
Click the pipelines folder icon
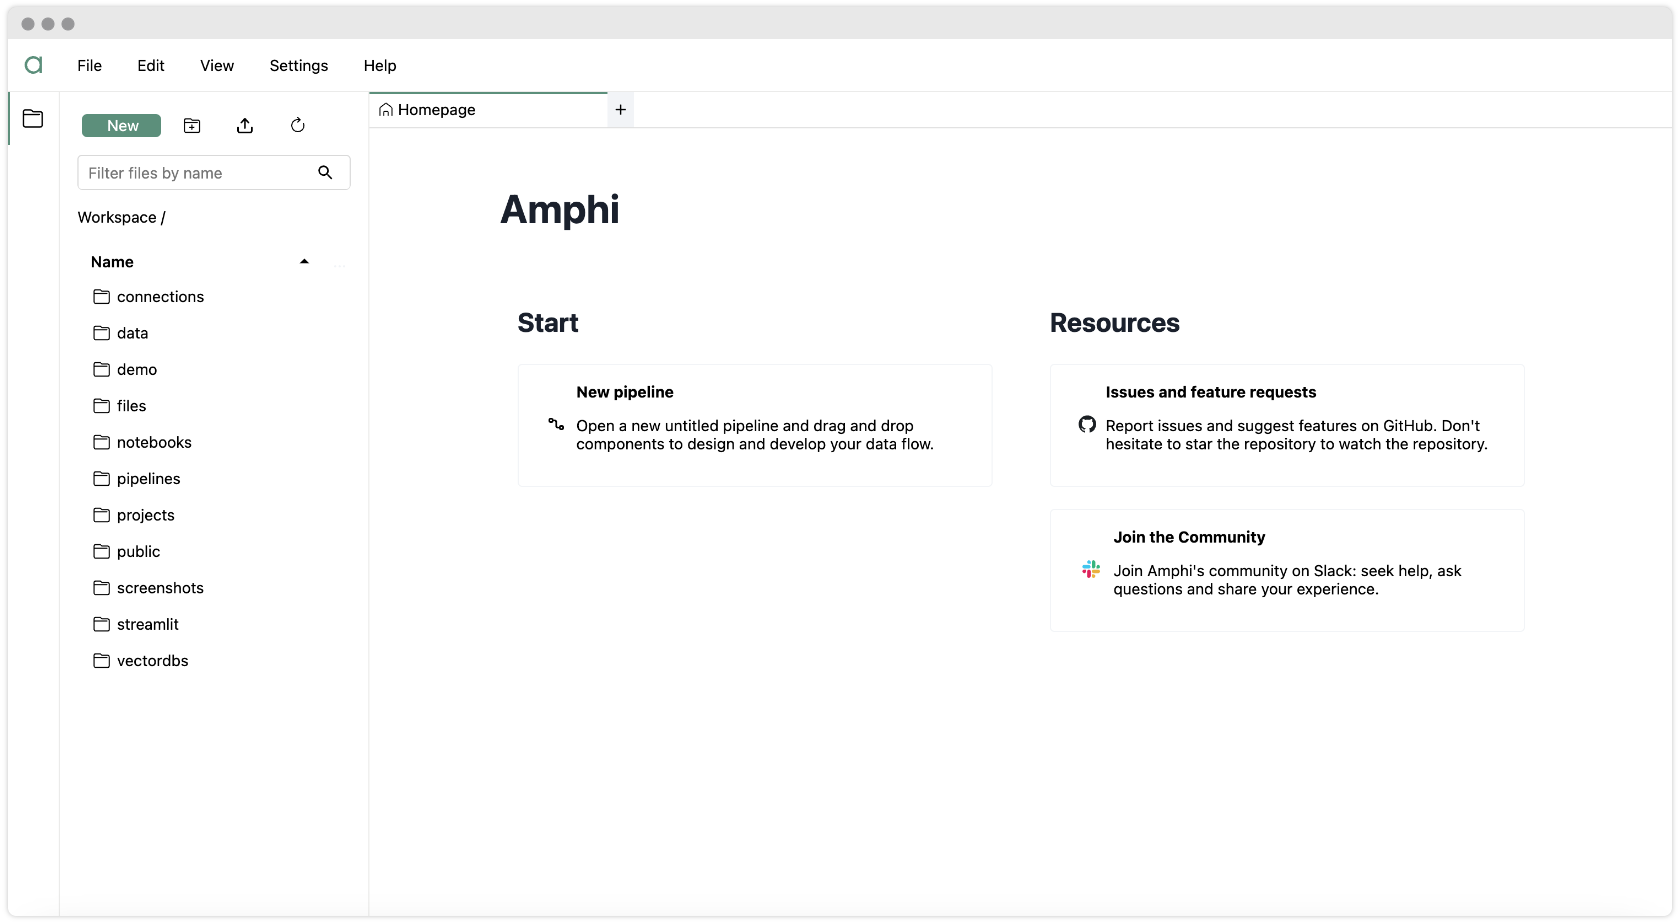[x=101, y=479]
